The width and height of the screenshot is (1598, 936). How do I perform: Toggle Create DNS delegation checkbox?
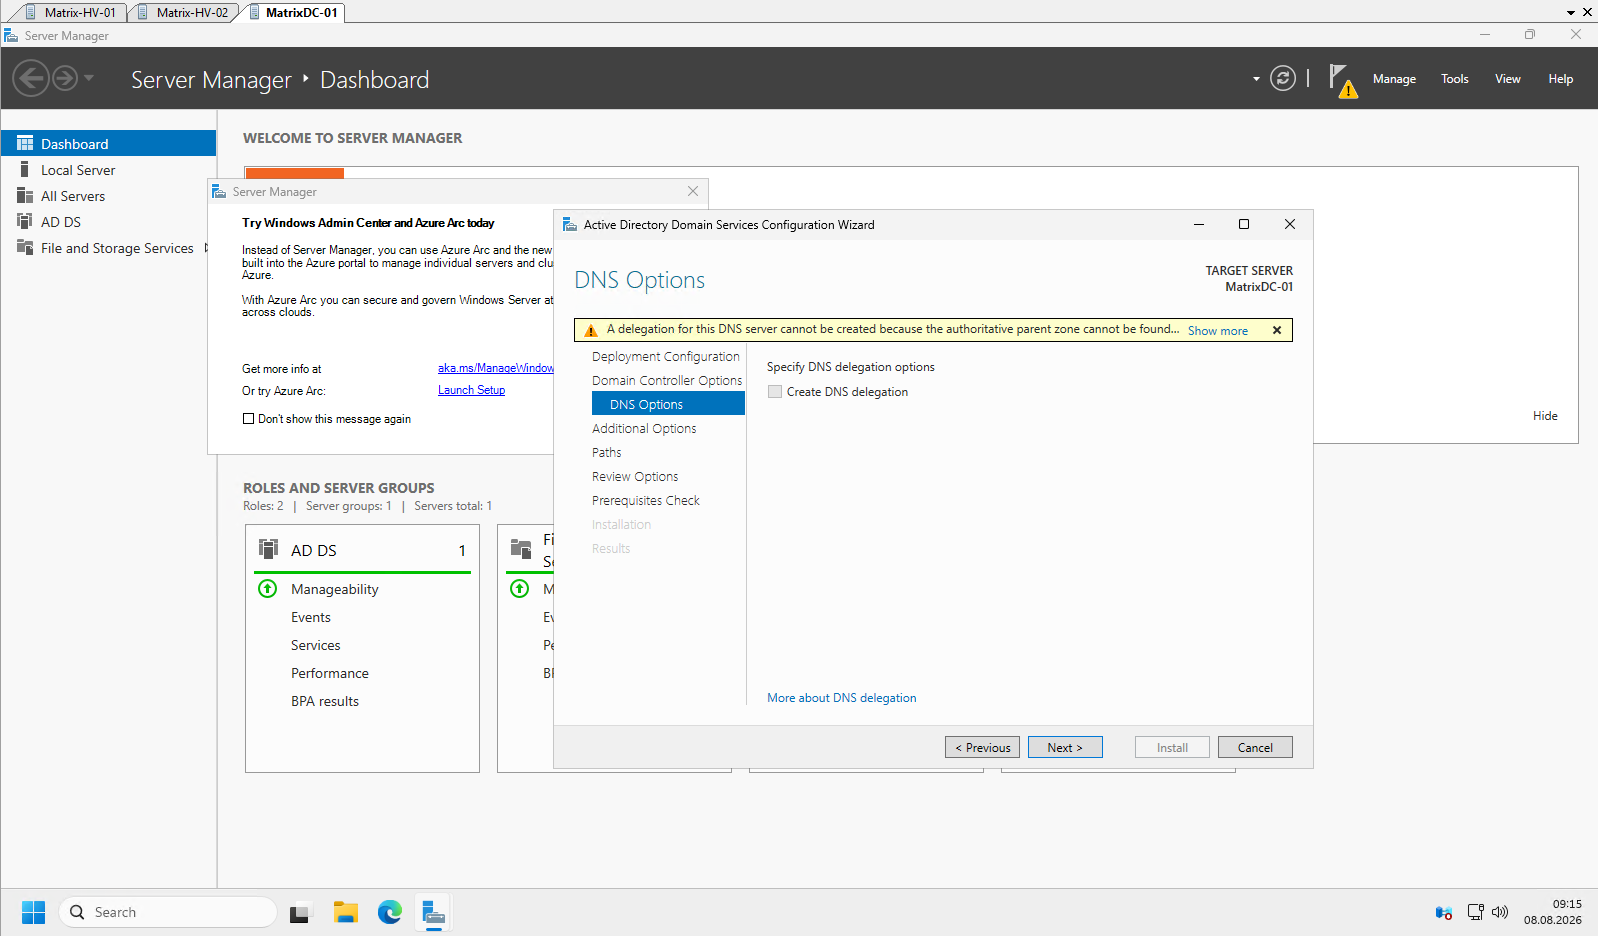[x=775, y=392]
